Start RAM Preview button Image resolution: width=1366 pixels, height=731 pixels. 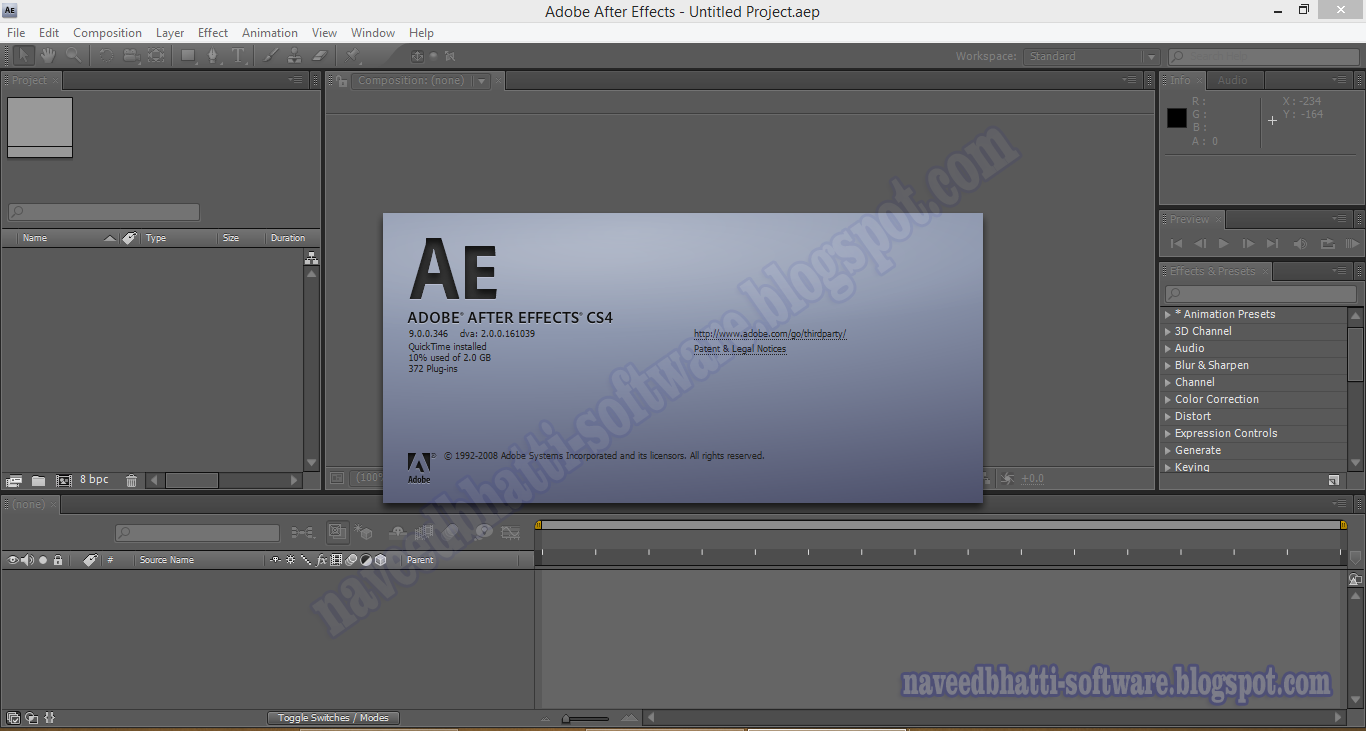coord(1352,243)
